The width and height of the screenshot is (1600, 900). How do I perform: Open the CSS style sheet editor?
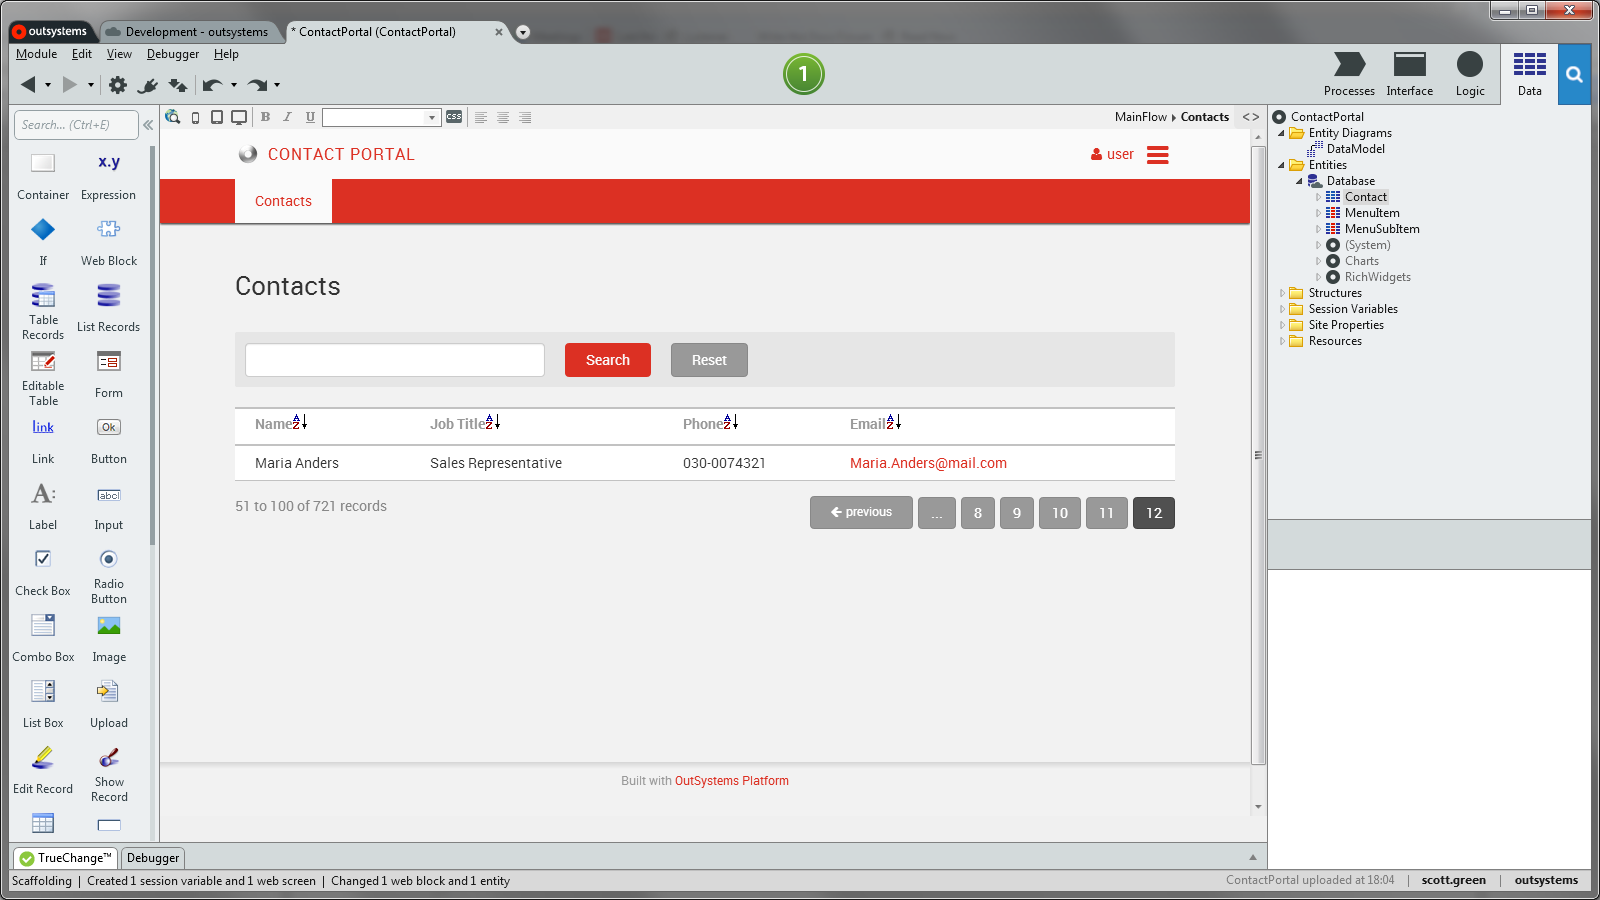454,117
